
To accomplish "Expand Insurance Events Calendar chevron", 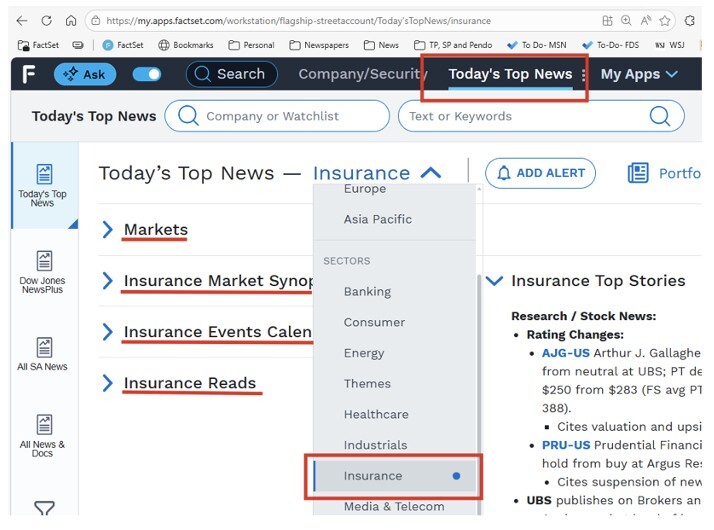I will (107, 332).
